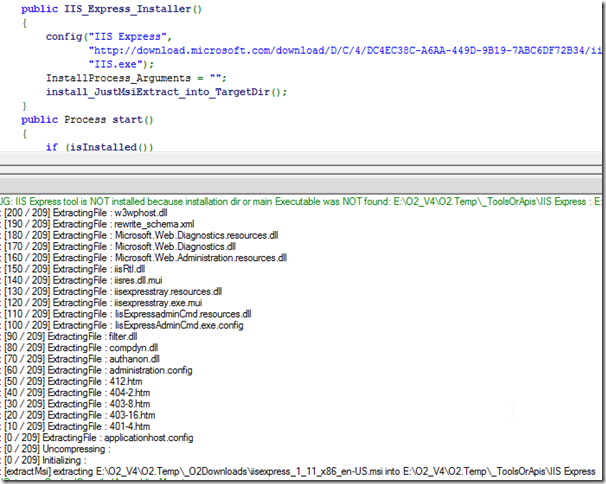Image resolution: width=606 pixels, height=484 pixels.
Task: Select log entry iisexpresstray.exe.mui
Action: tap(102, 302)
